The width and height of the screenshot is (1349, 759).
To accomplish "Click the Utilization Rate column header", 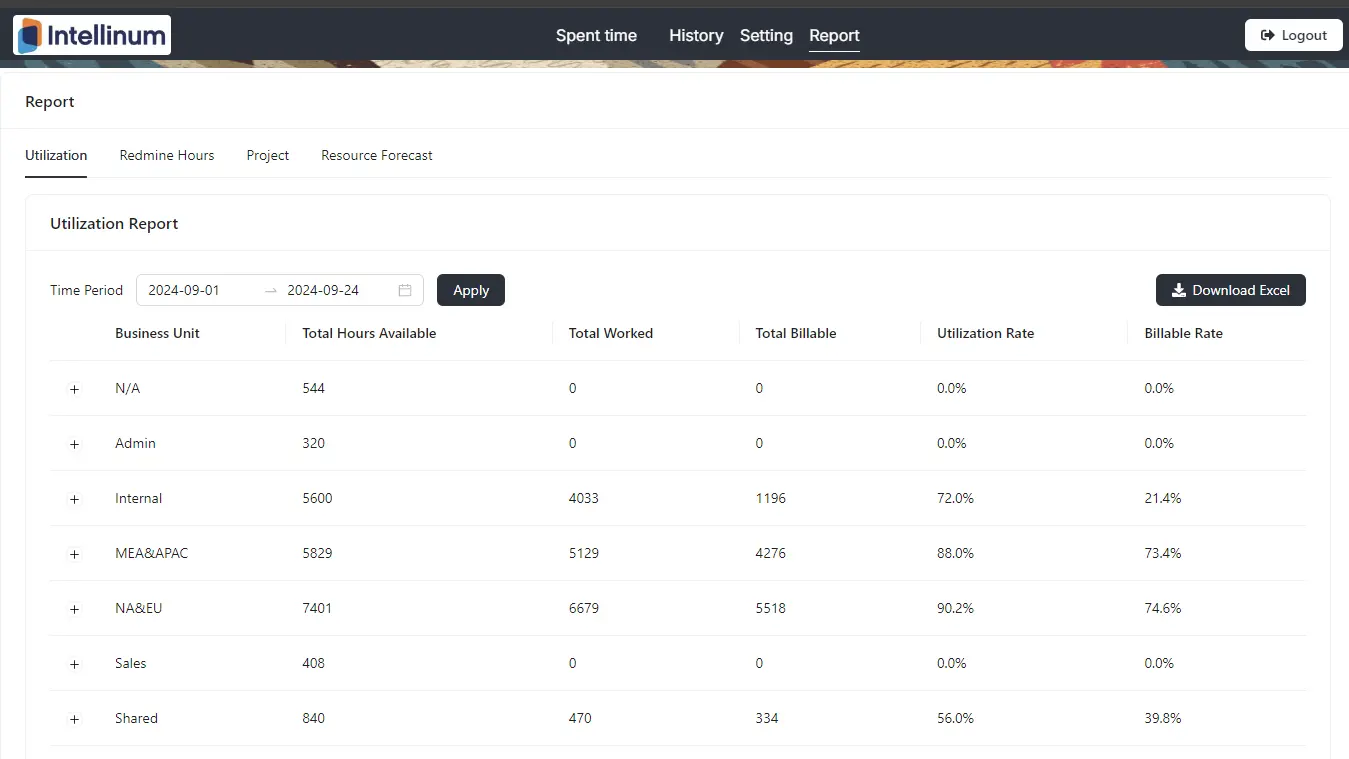I will click(x=985, y=333).
